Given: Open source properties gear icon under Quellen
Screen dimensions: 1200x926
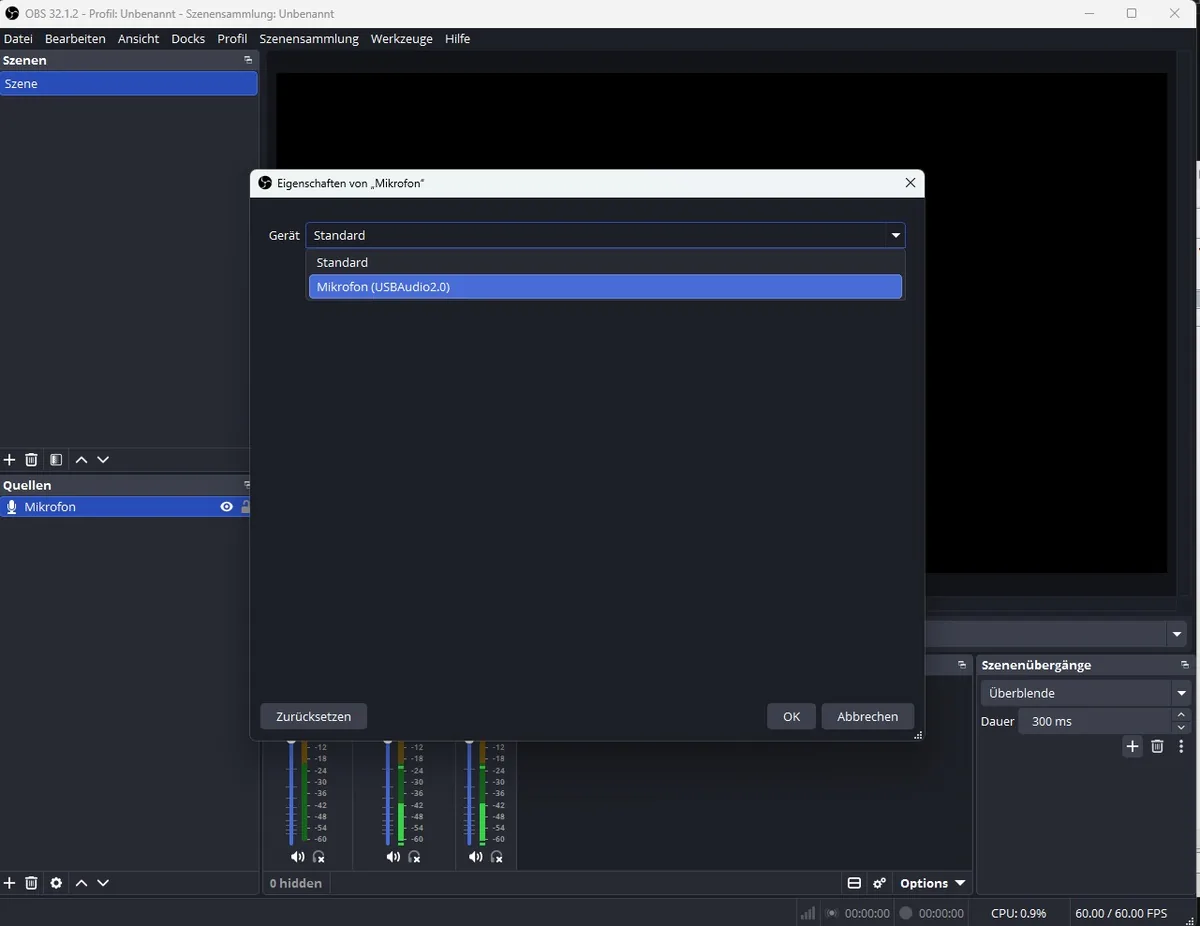Looking at the screenshot, I should pos(56,883).
